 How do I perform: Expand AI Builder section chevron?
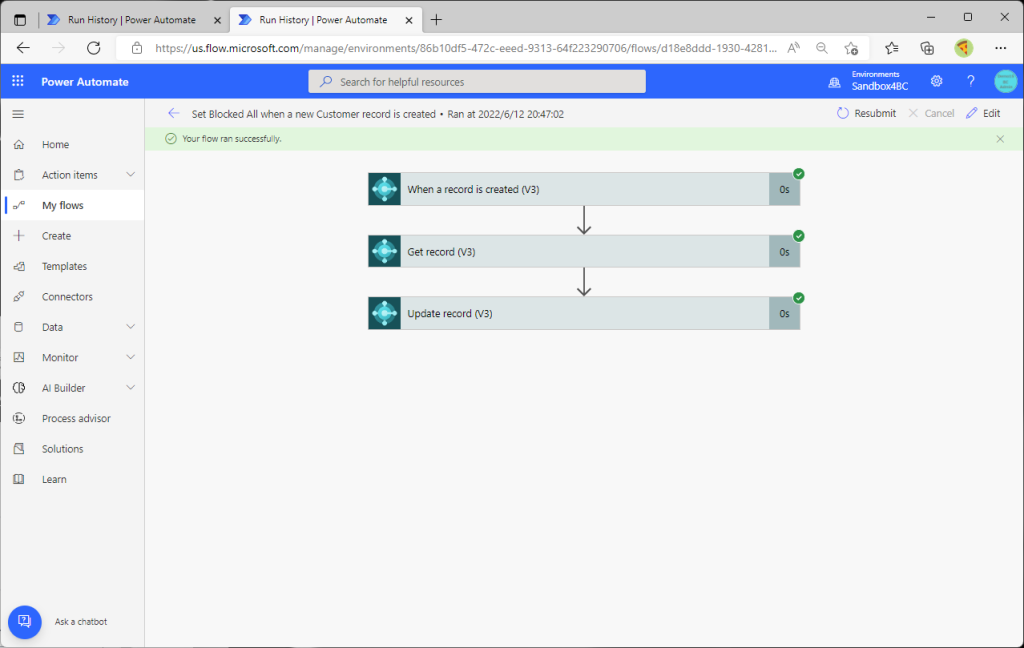tap(131, 387)
